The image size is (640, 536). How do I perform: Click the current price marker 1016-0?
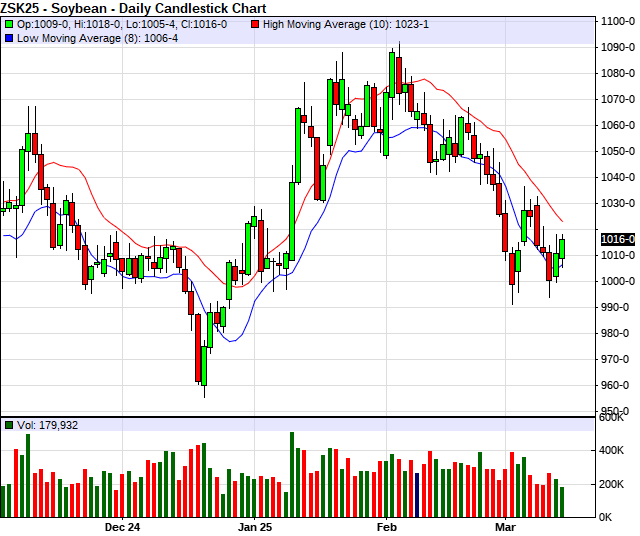click(618, 239)
